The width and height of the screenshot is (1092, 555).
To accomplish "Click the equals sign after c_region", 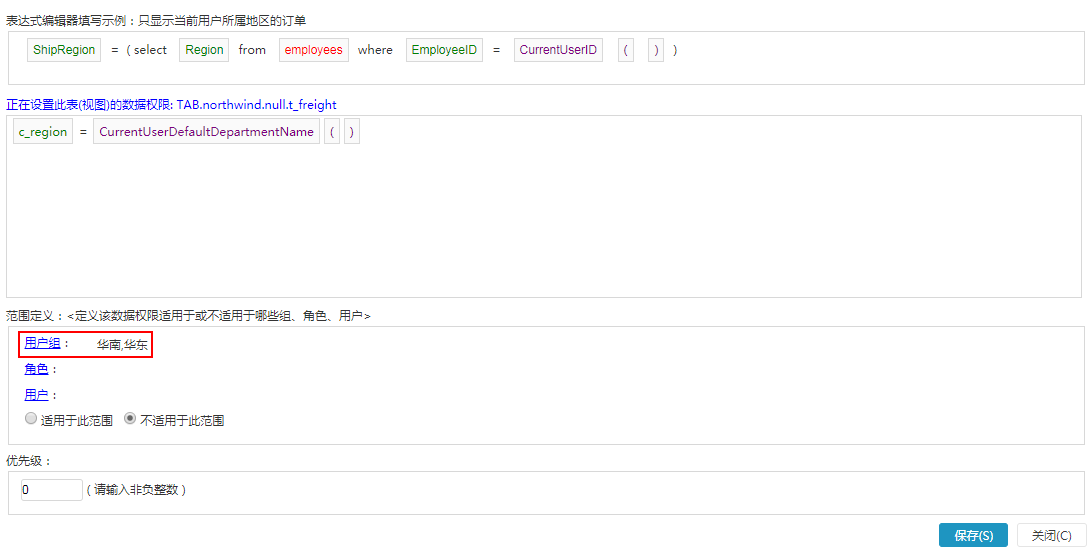I will (83, 132).
